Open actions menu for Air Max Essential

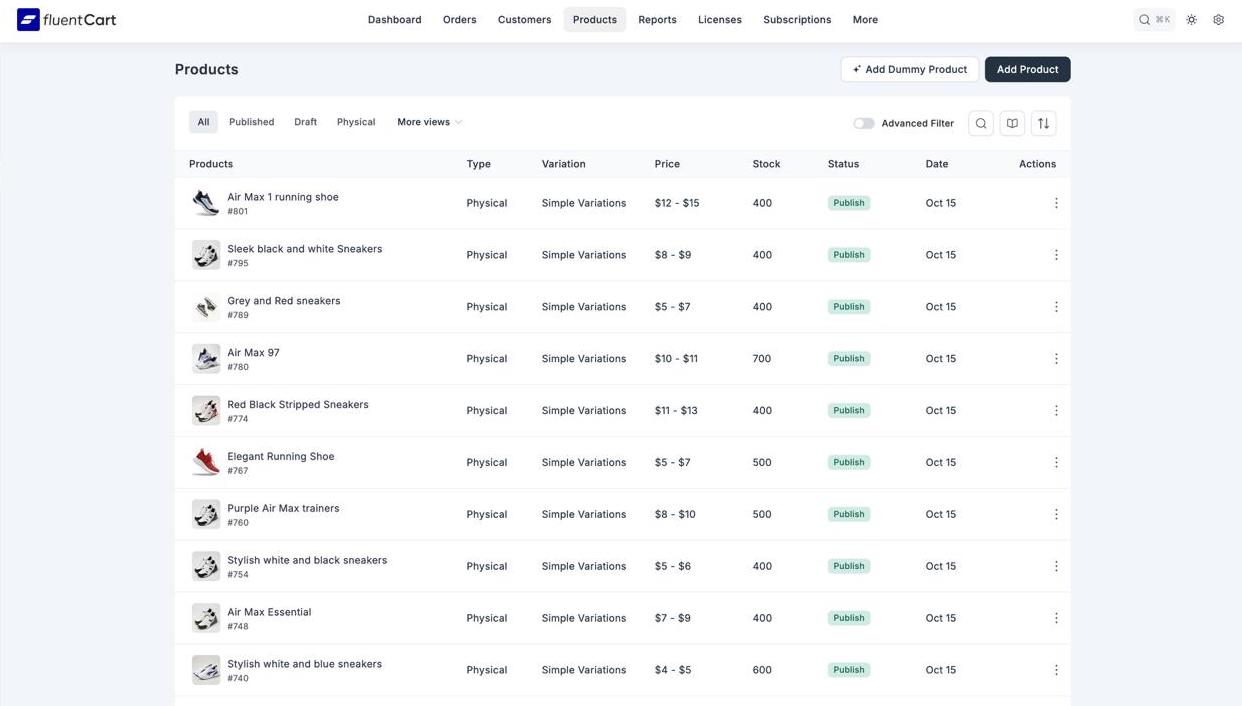[1055, 618]
